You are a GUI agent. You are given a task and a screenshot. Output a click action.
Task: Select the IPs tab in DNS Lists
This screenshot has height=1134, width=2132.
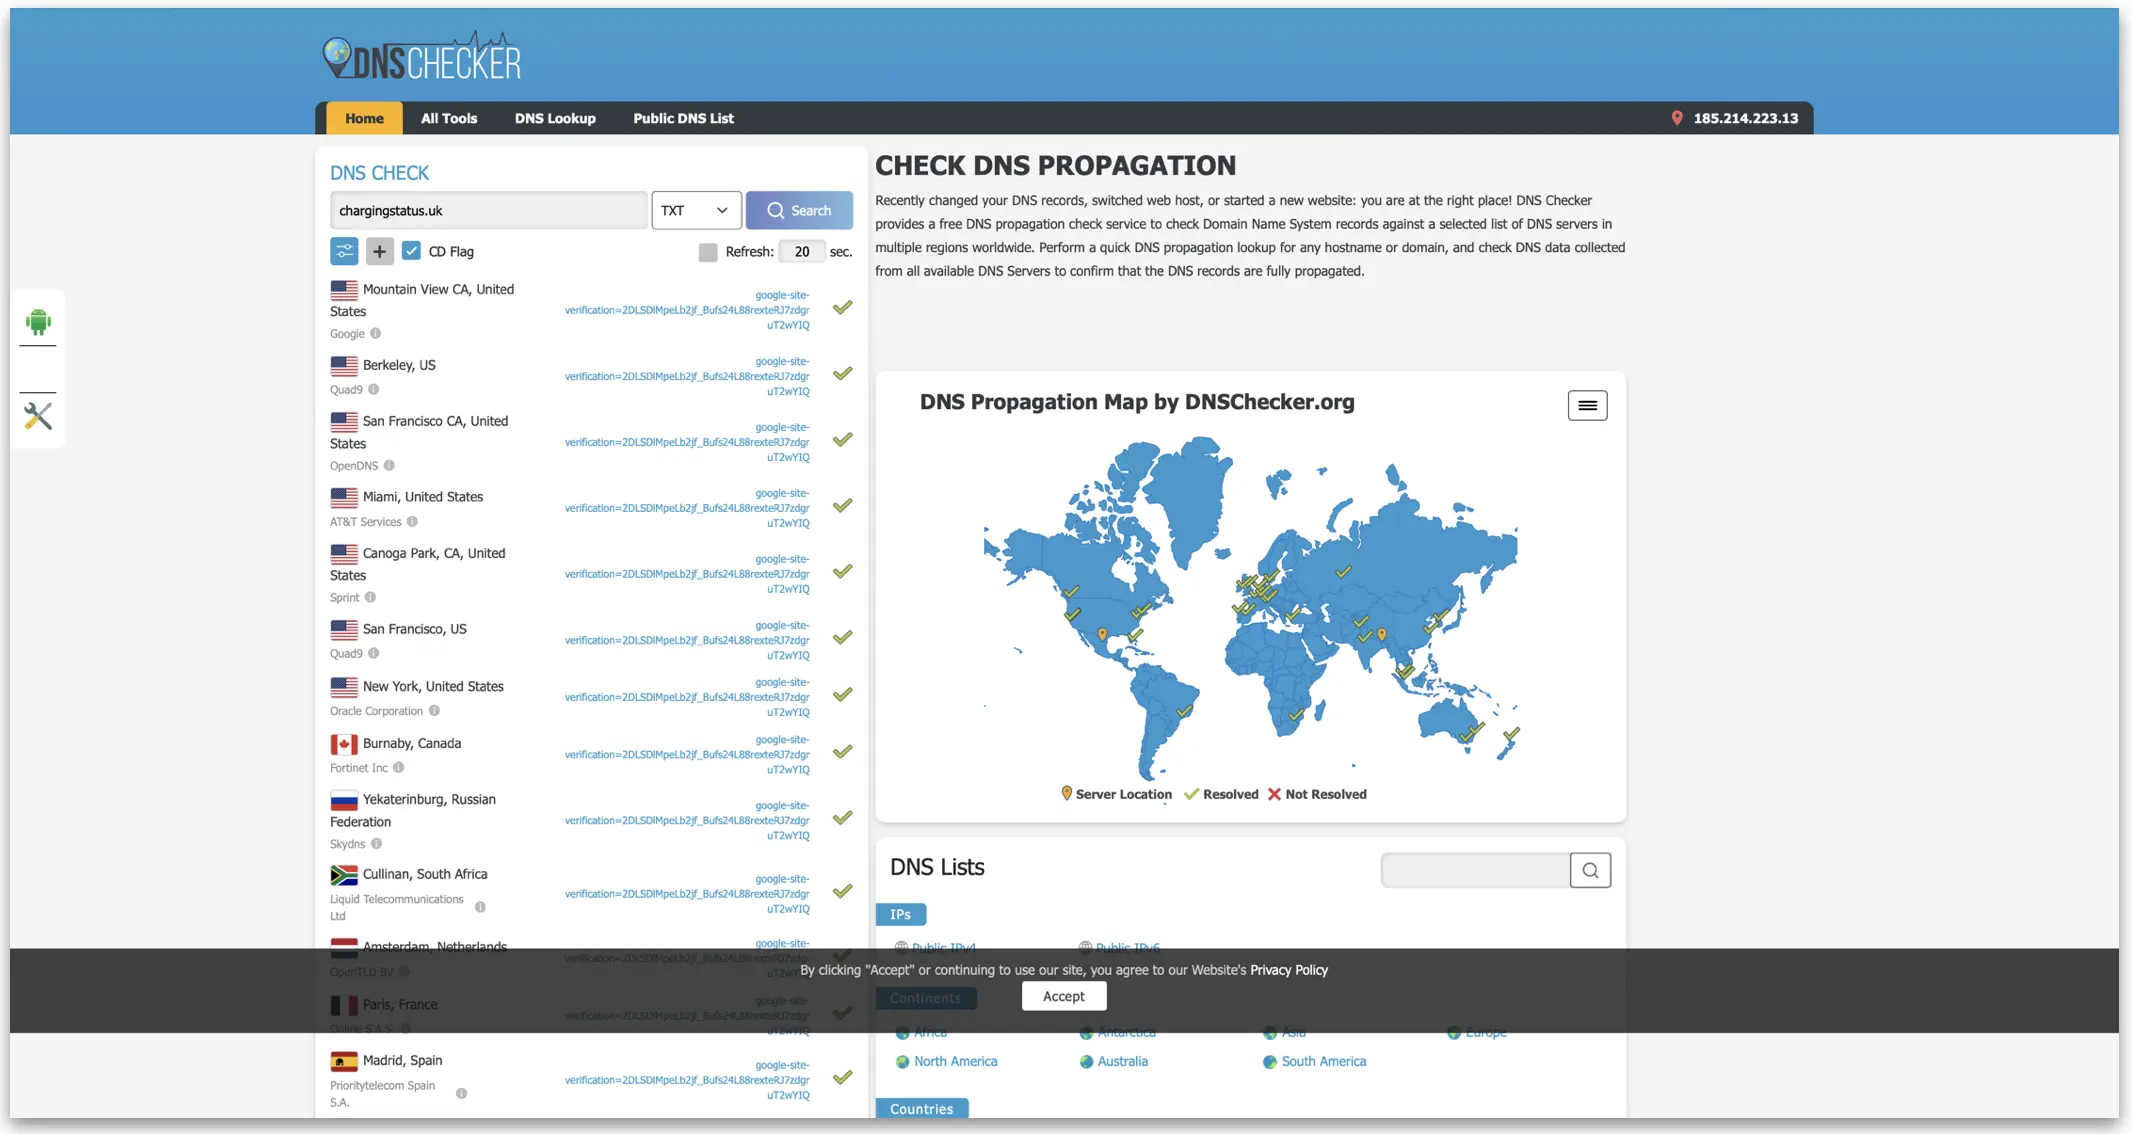click(x=900, y=914)
